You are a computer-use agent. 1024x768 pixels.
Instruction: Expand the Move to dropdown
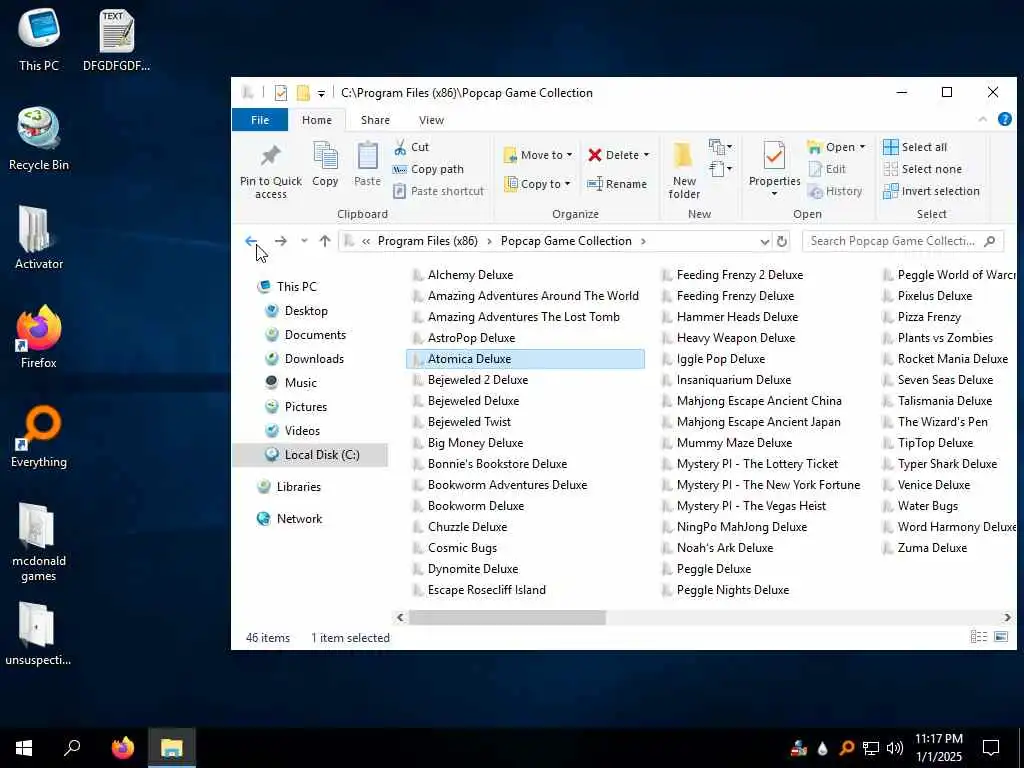pyautogui.click(x=569, y=155)
